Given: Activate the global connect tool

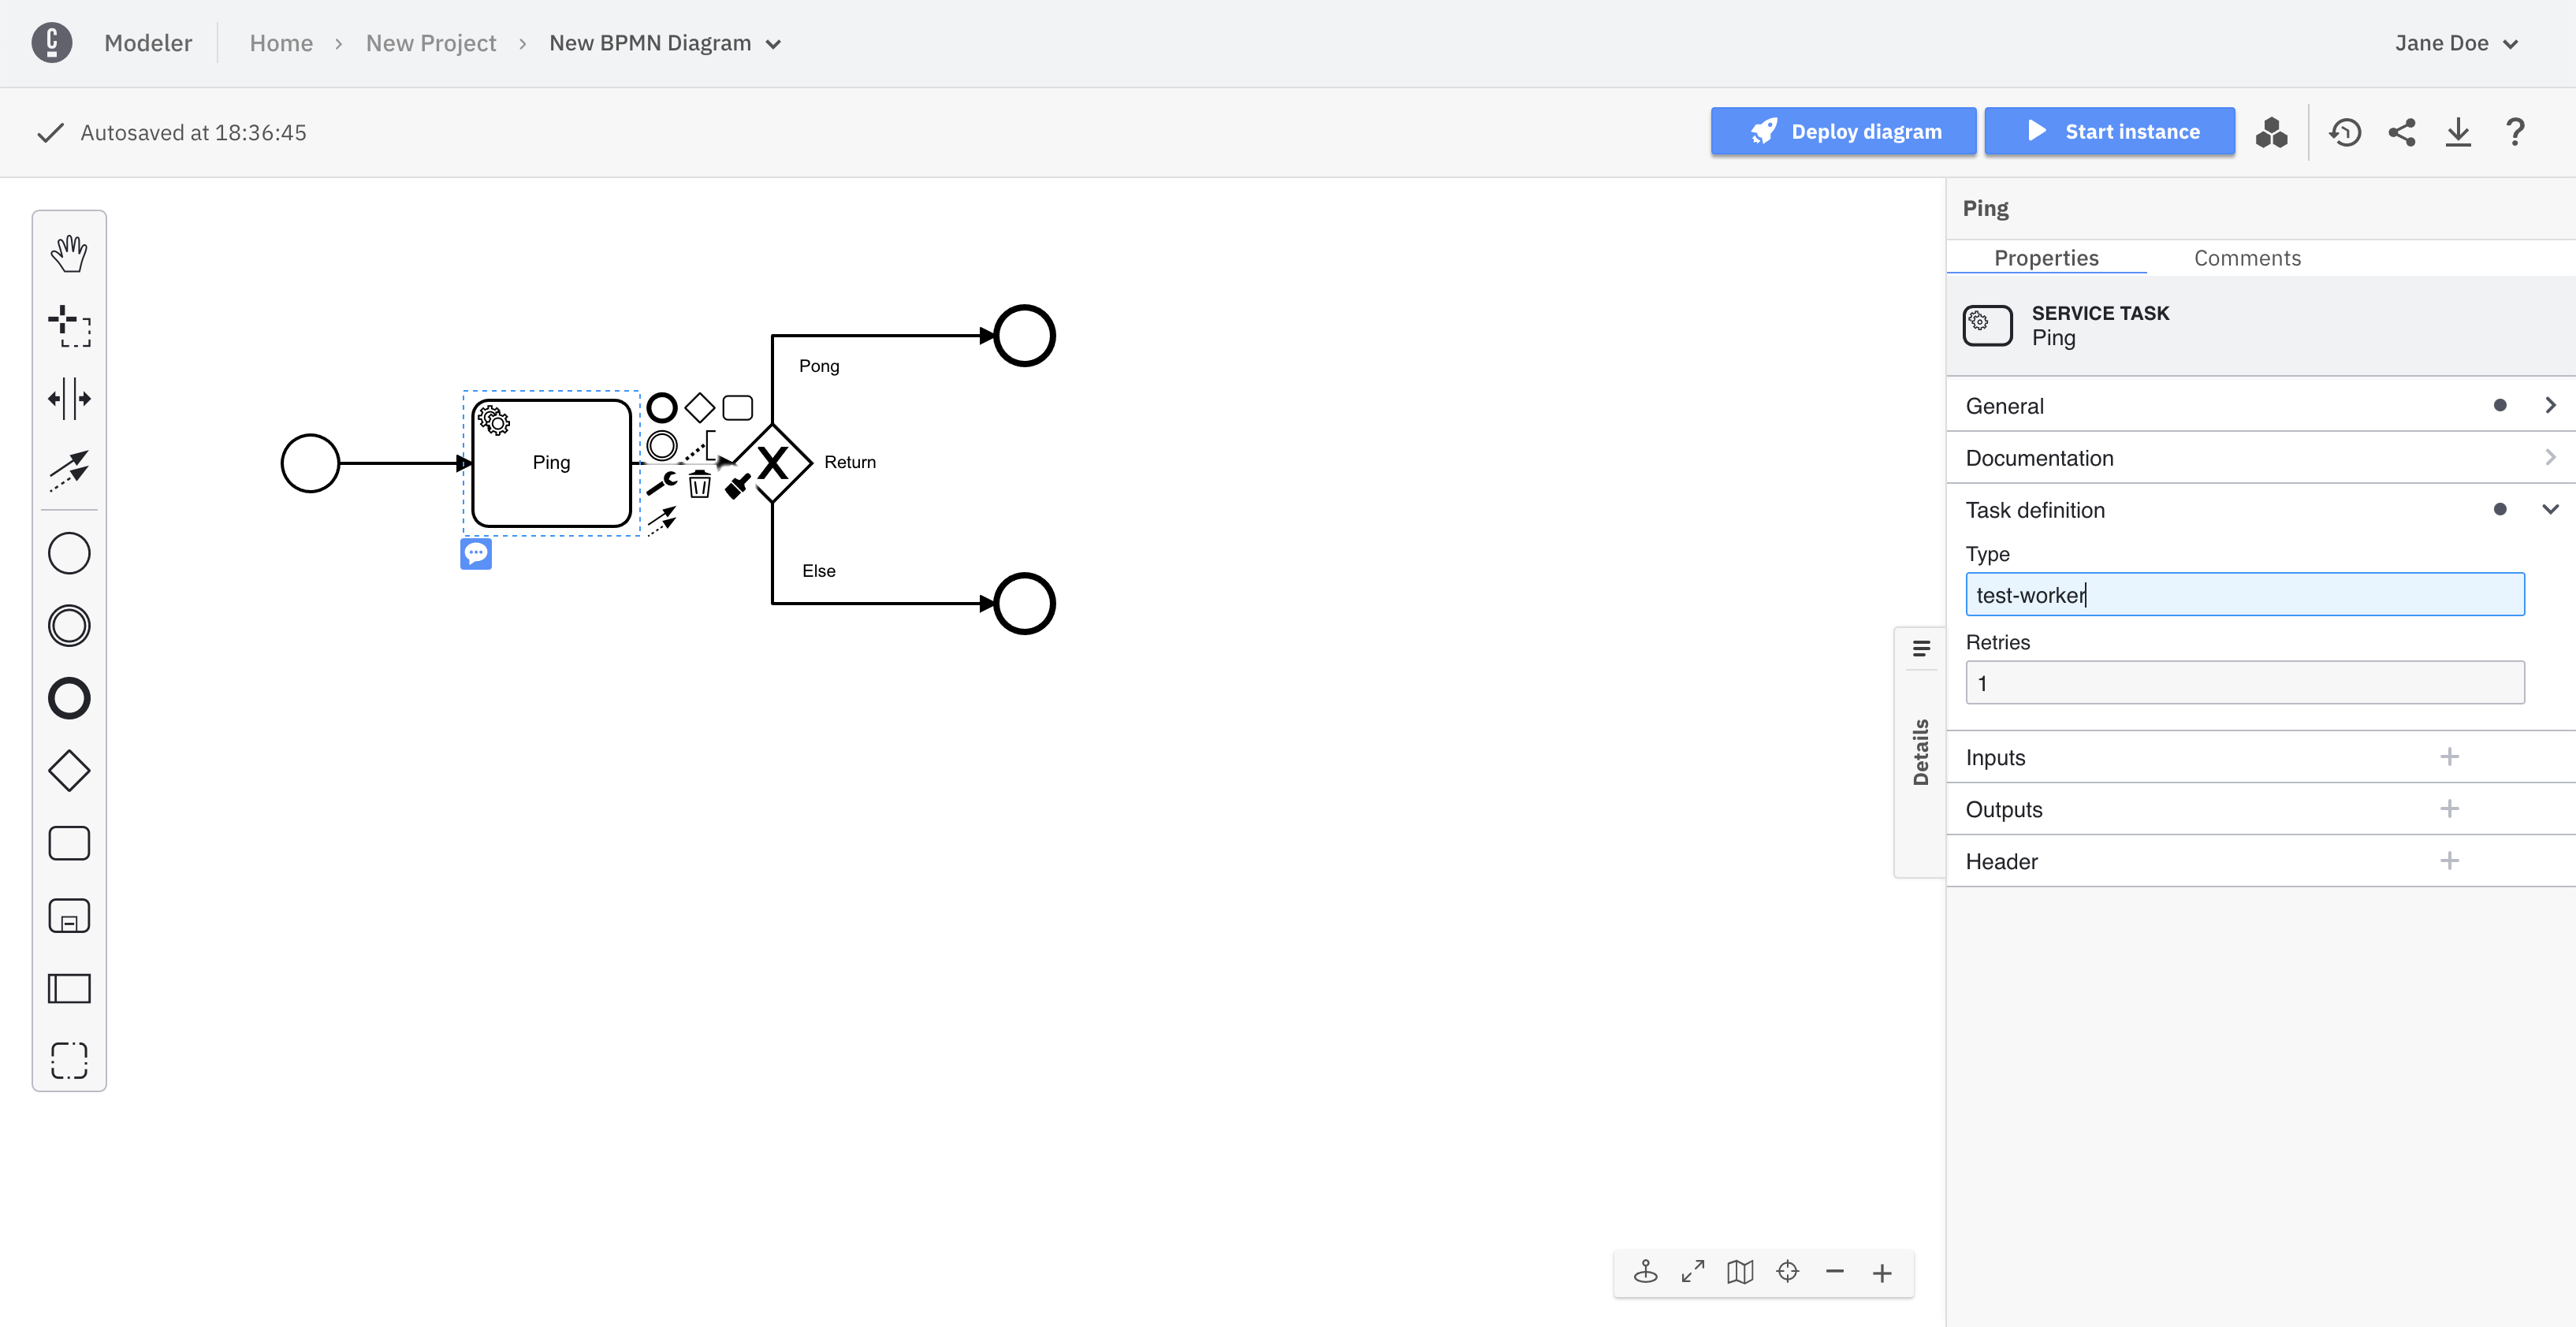Looking at the screenshot, I should click(x=69, y=470).
